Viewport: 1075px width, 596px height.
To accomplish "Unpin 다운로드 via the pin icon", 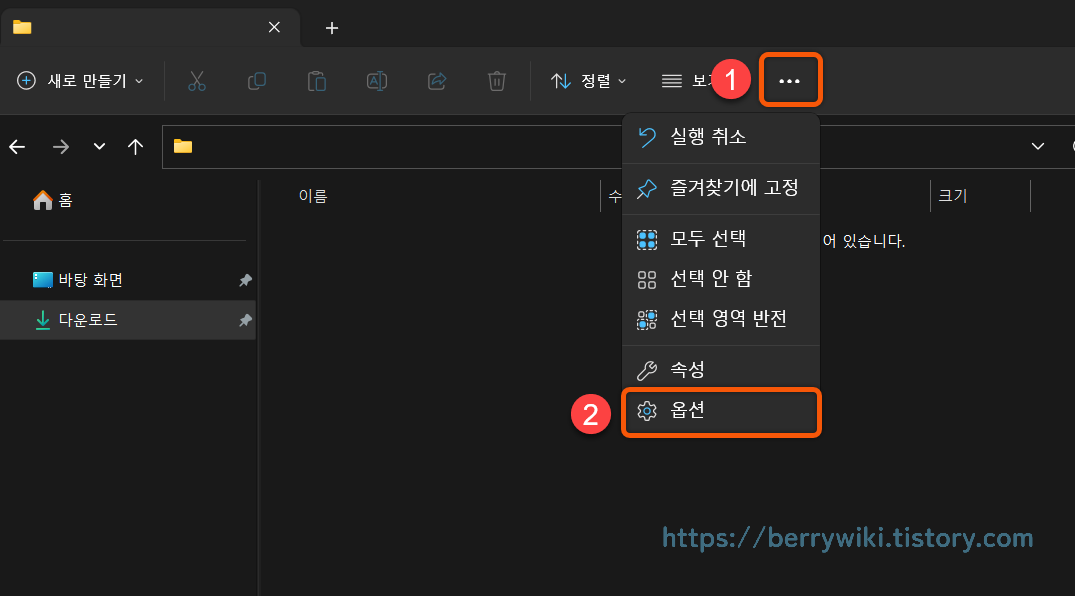I will point(245,320).
